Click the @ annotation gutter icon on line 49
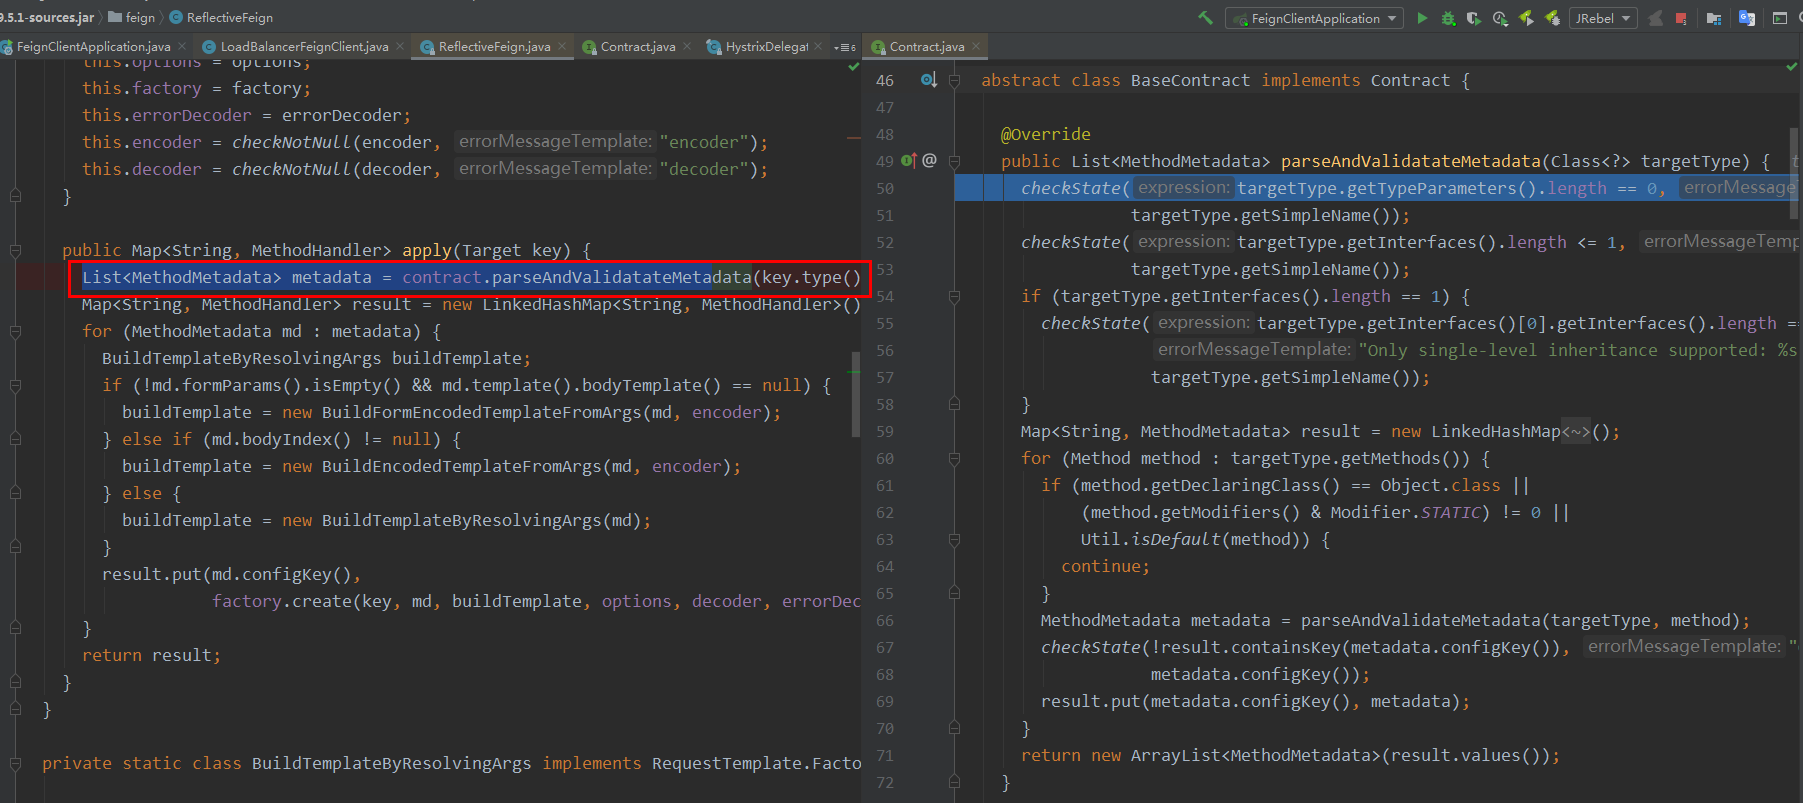Image resolution: width=1803 pixels, height=803 pixels. (929, 160)
